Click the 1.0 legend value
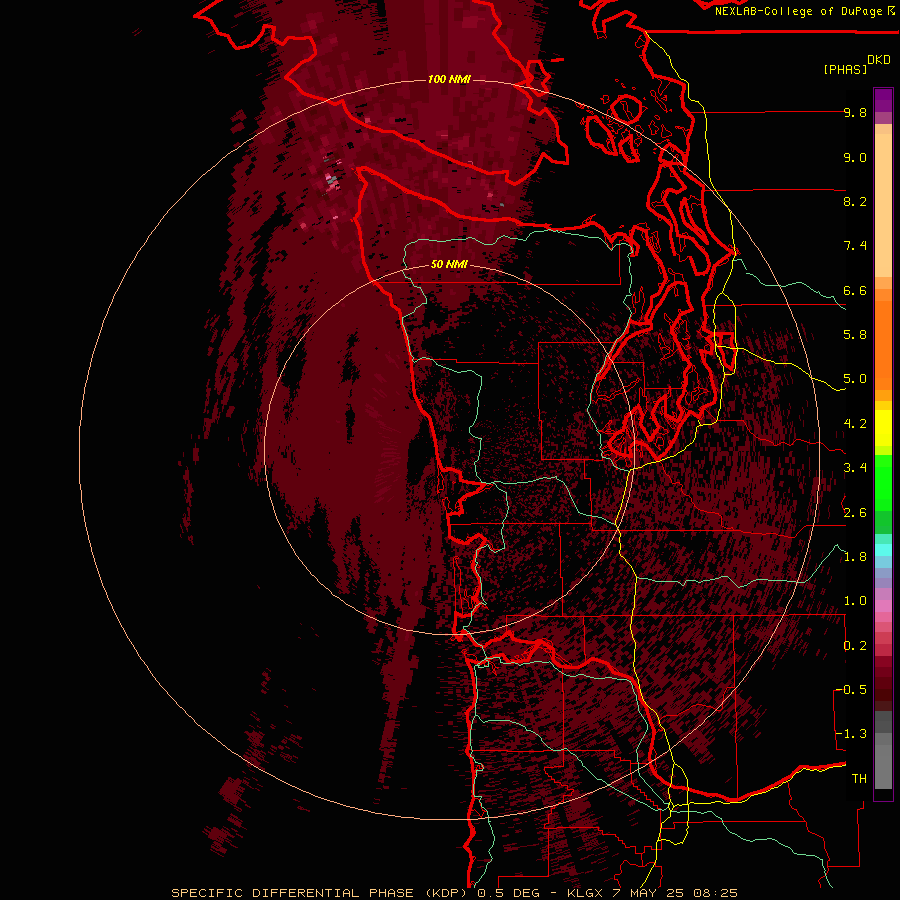 click(x=855, y=601)
